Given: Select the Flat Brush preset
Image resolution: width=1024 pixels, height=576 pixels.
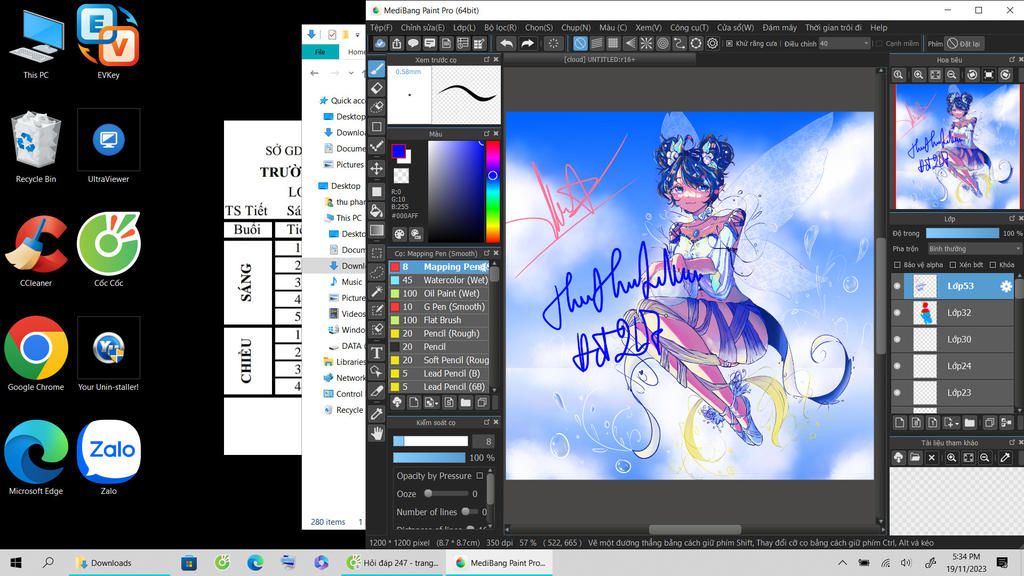Looking at the screenshot, I should 440,320.
